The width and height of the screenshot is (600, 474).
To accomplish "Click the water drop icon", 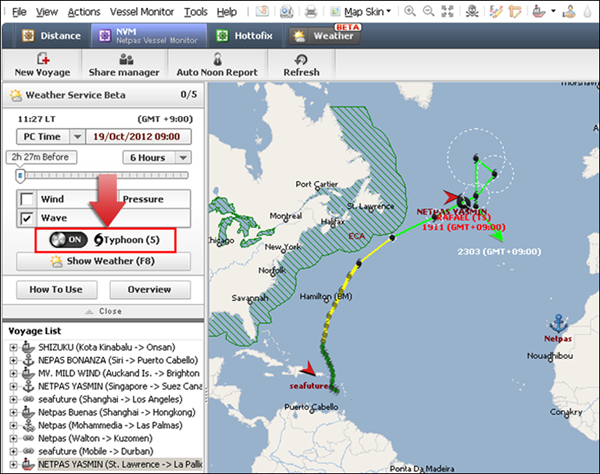I will click(587, 12).
